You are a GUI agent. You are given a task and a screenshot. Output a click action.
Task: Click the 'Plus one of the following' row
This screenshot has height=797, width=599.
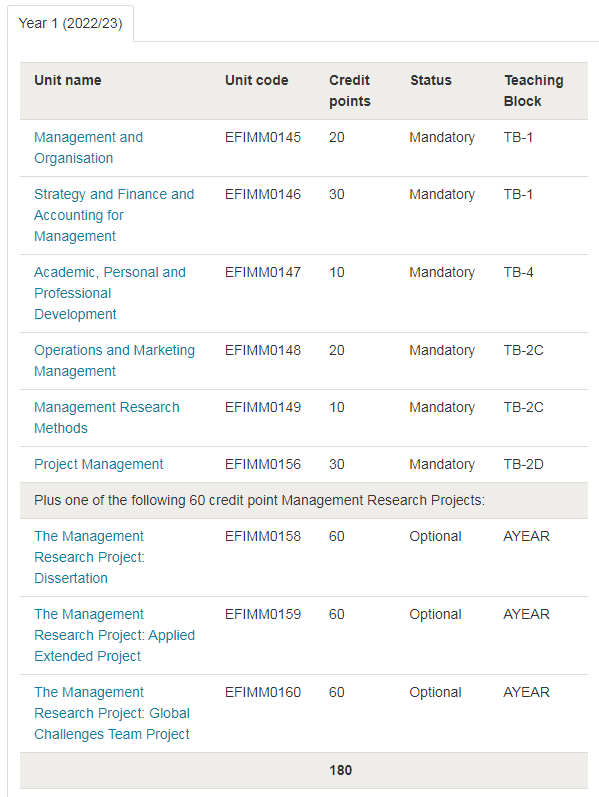point(304,501)
